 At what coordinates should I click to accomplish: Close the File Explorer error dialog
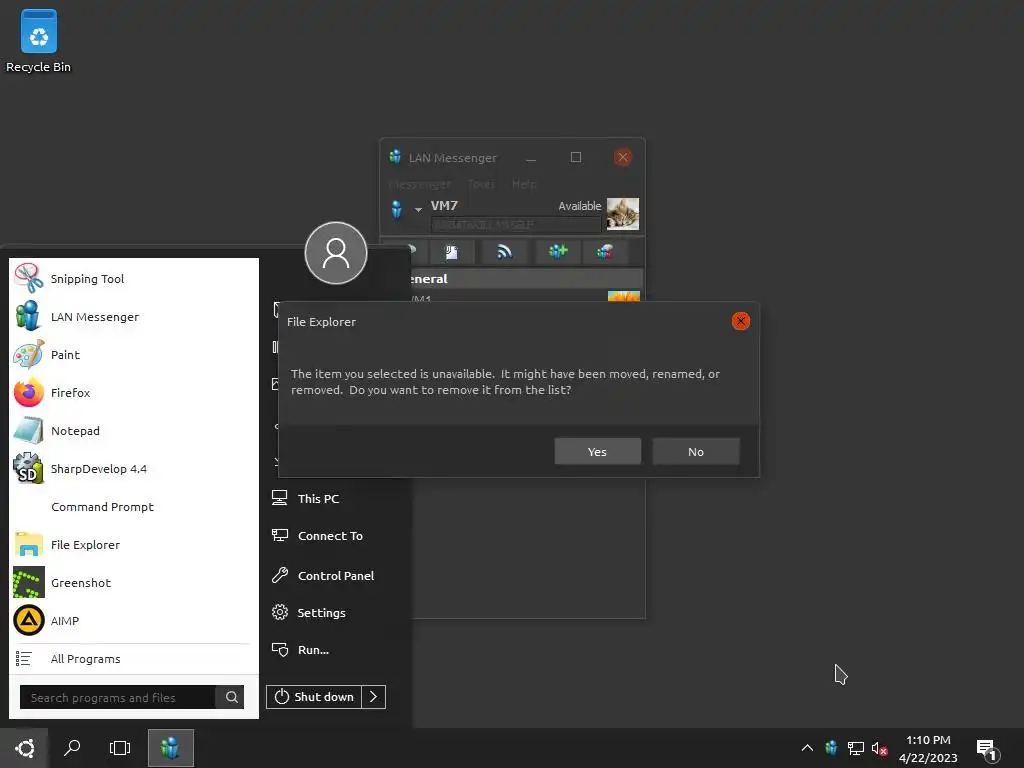point(741,321)
